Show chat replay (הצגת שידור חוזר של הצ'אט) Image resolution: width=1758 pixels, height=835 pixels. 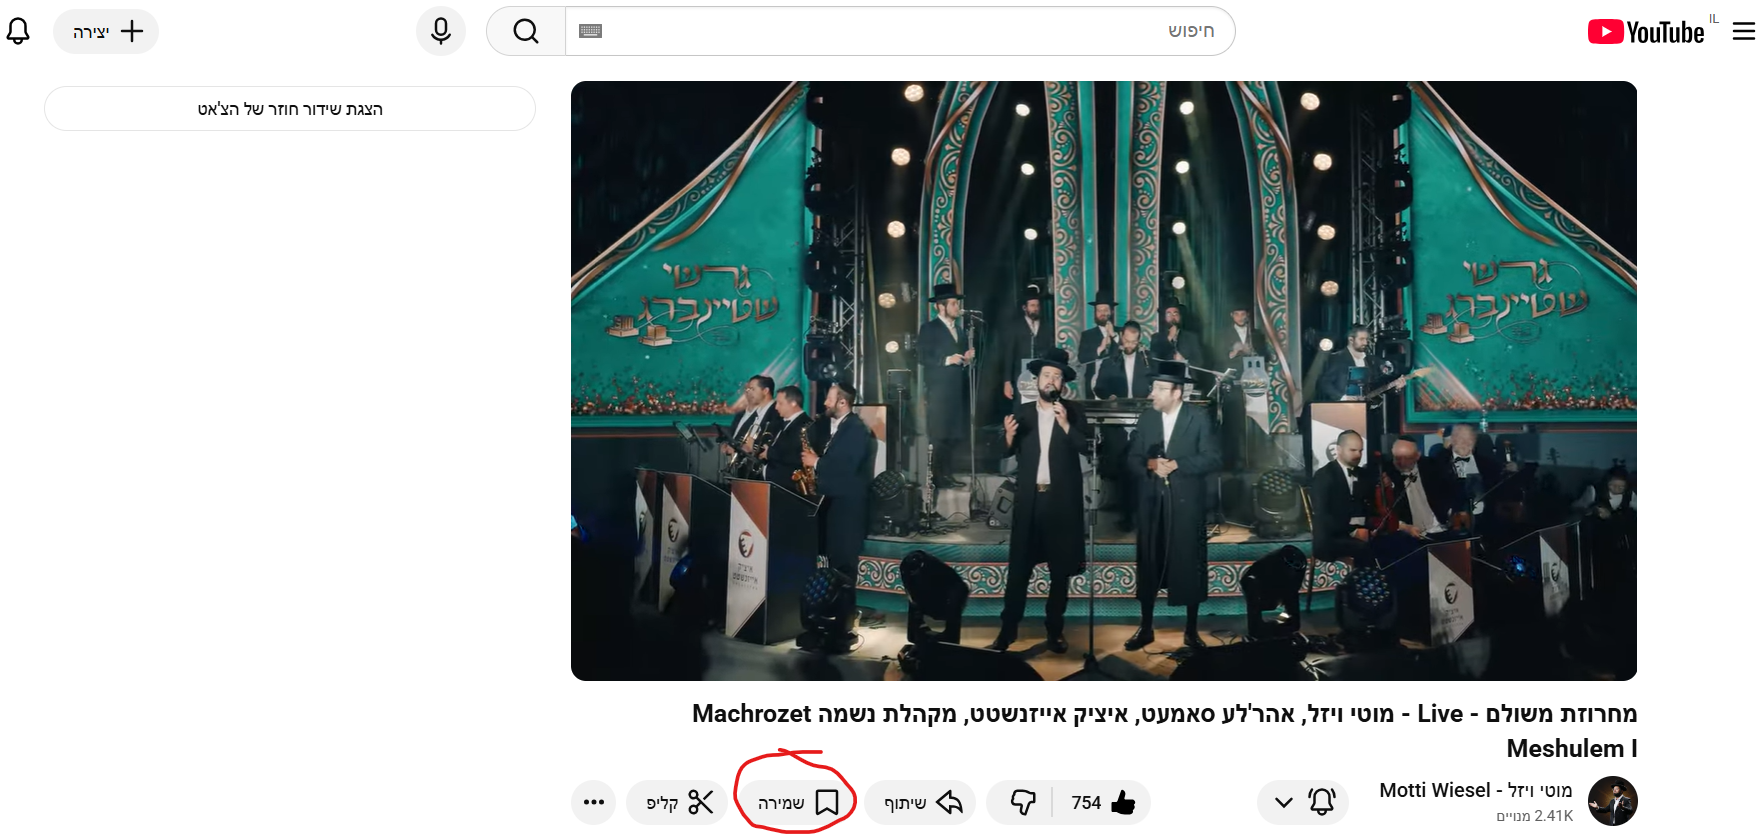[x=290, y=108]
